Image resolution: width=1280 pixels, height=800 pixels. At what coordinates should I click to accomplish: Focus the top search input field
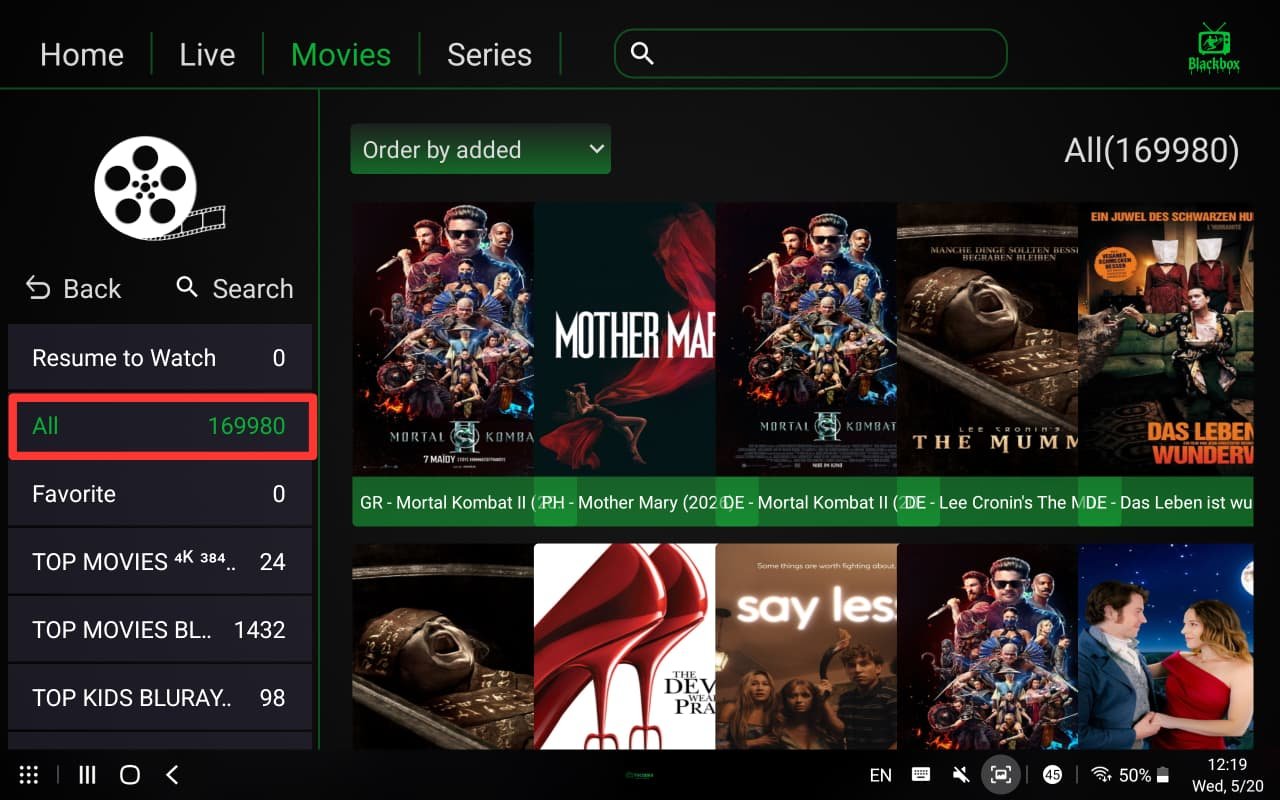(810, 54)
